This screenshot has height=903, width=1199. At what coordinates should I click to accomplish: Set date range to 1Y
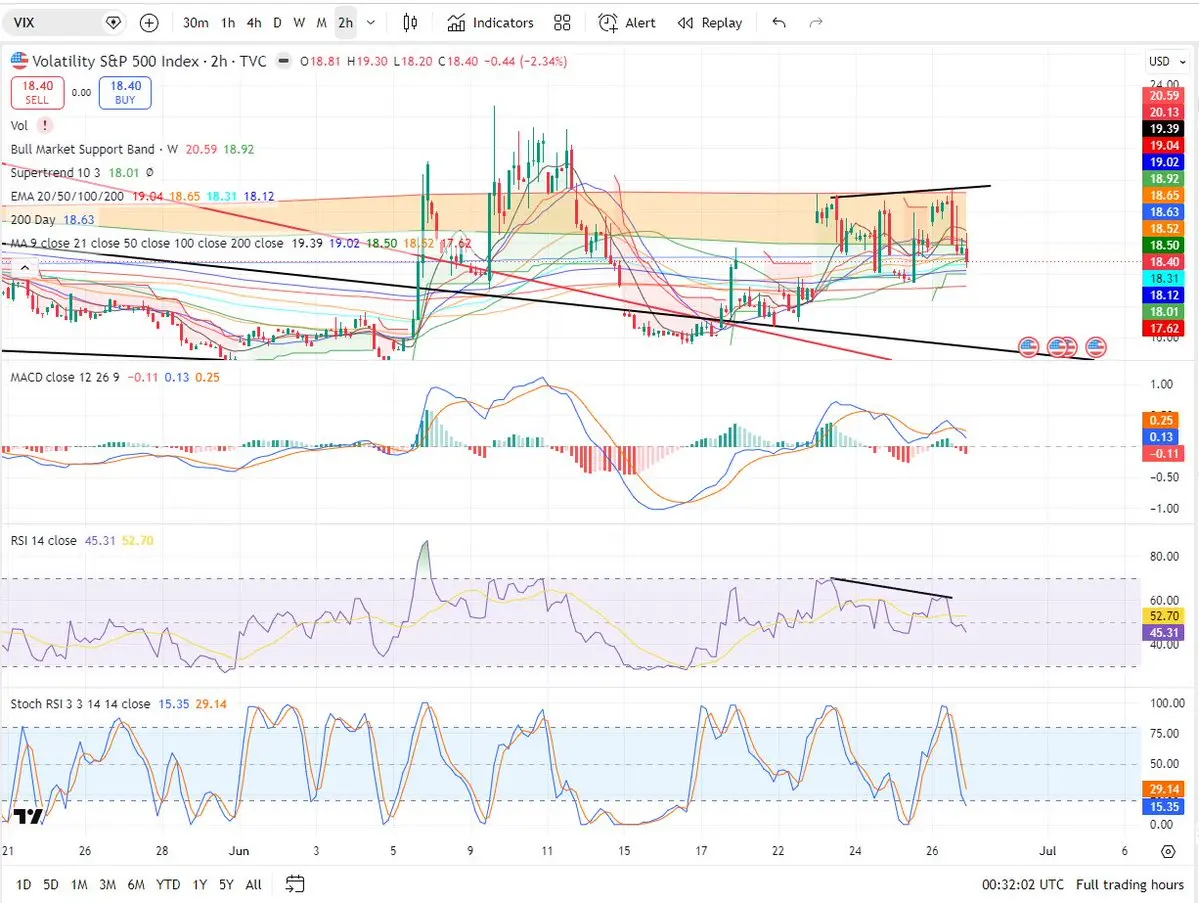[200, 885]
